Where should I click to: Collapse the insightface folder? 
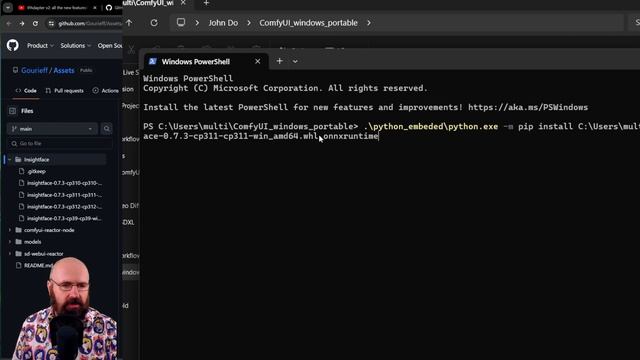9,160
